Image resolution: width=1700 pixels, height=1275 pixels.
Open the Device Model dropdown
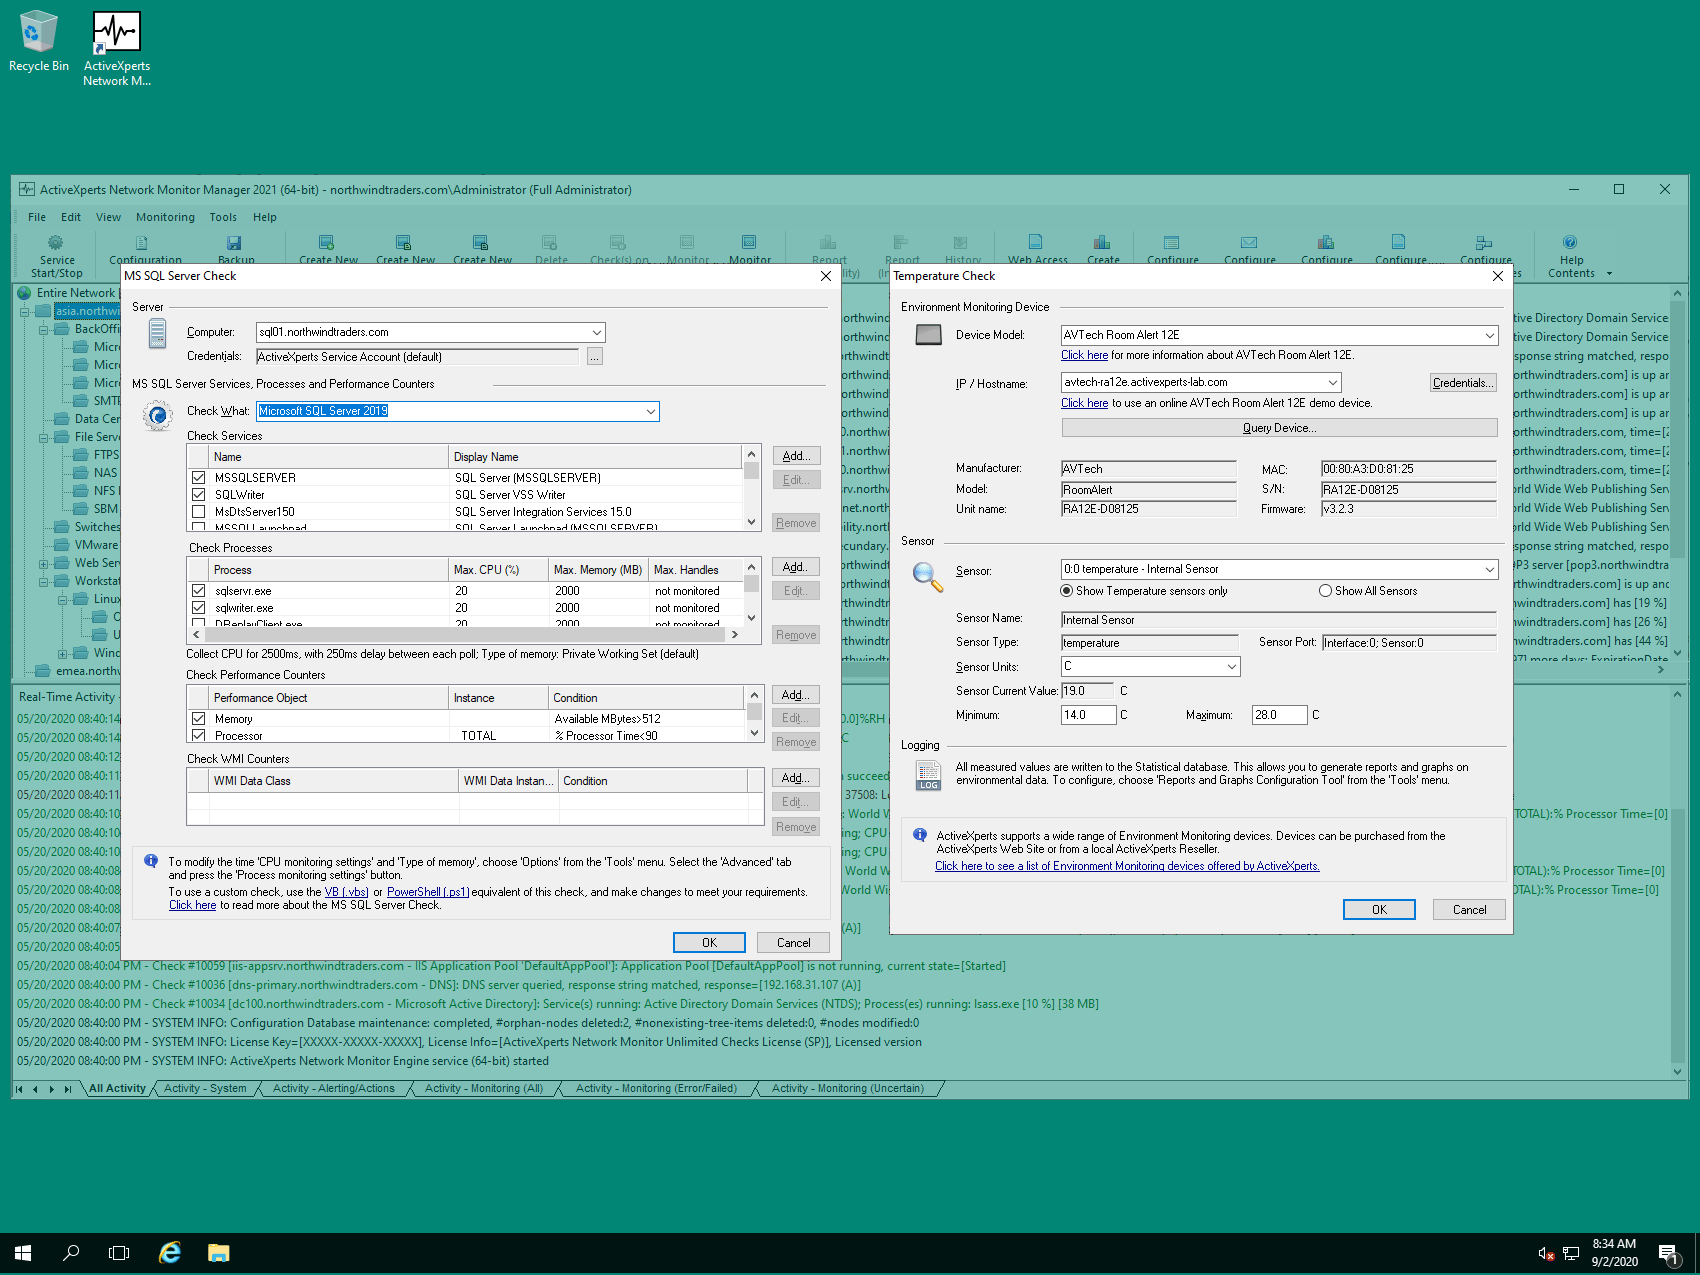(x=1489, y=336)
